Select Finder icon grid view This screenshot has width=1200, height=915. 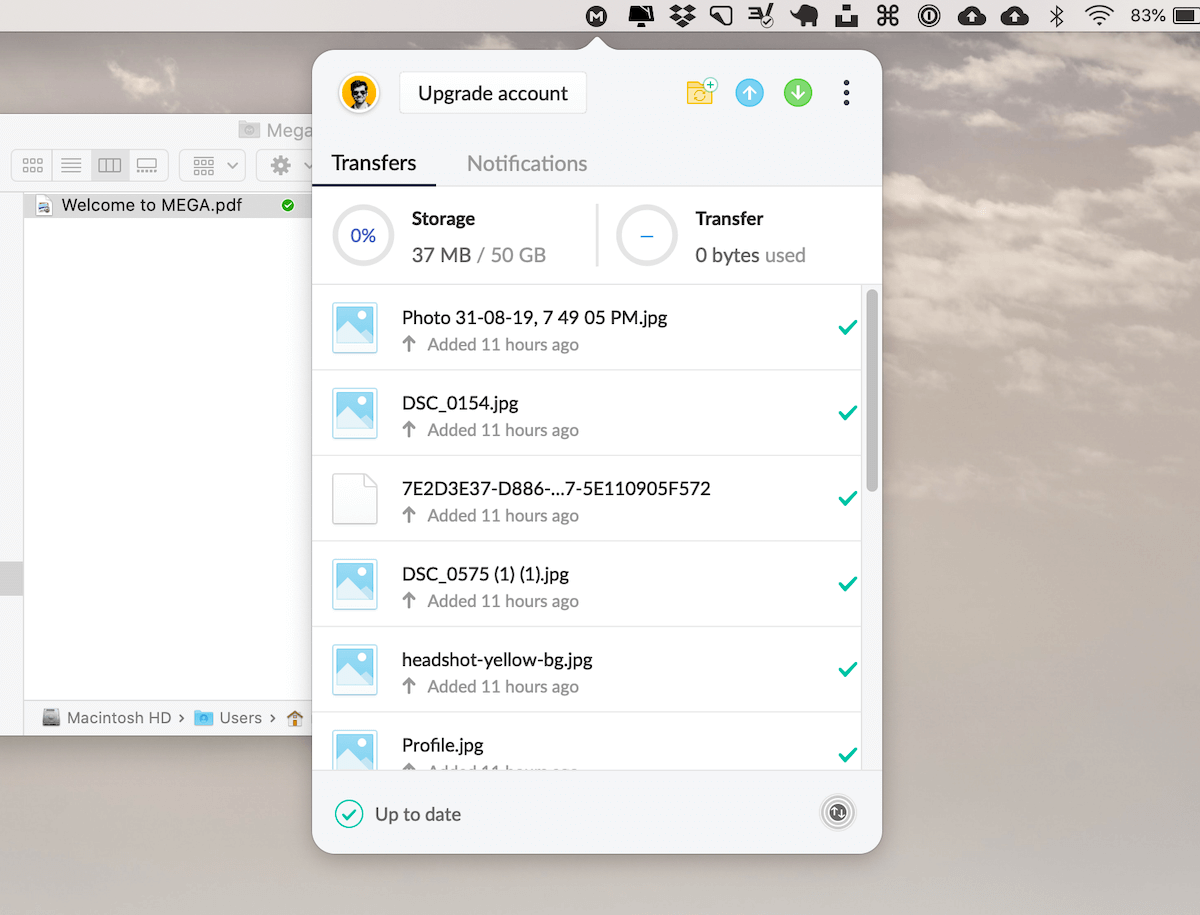32,165
